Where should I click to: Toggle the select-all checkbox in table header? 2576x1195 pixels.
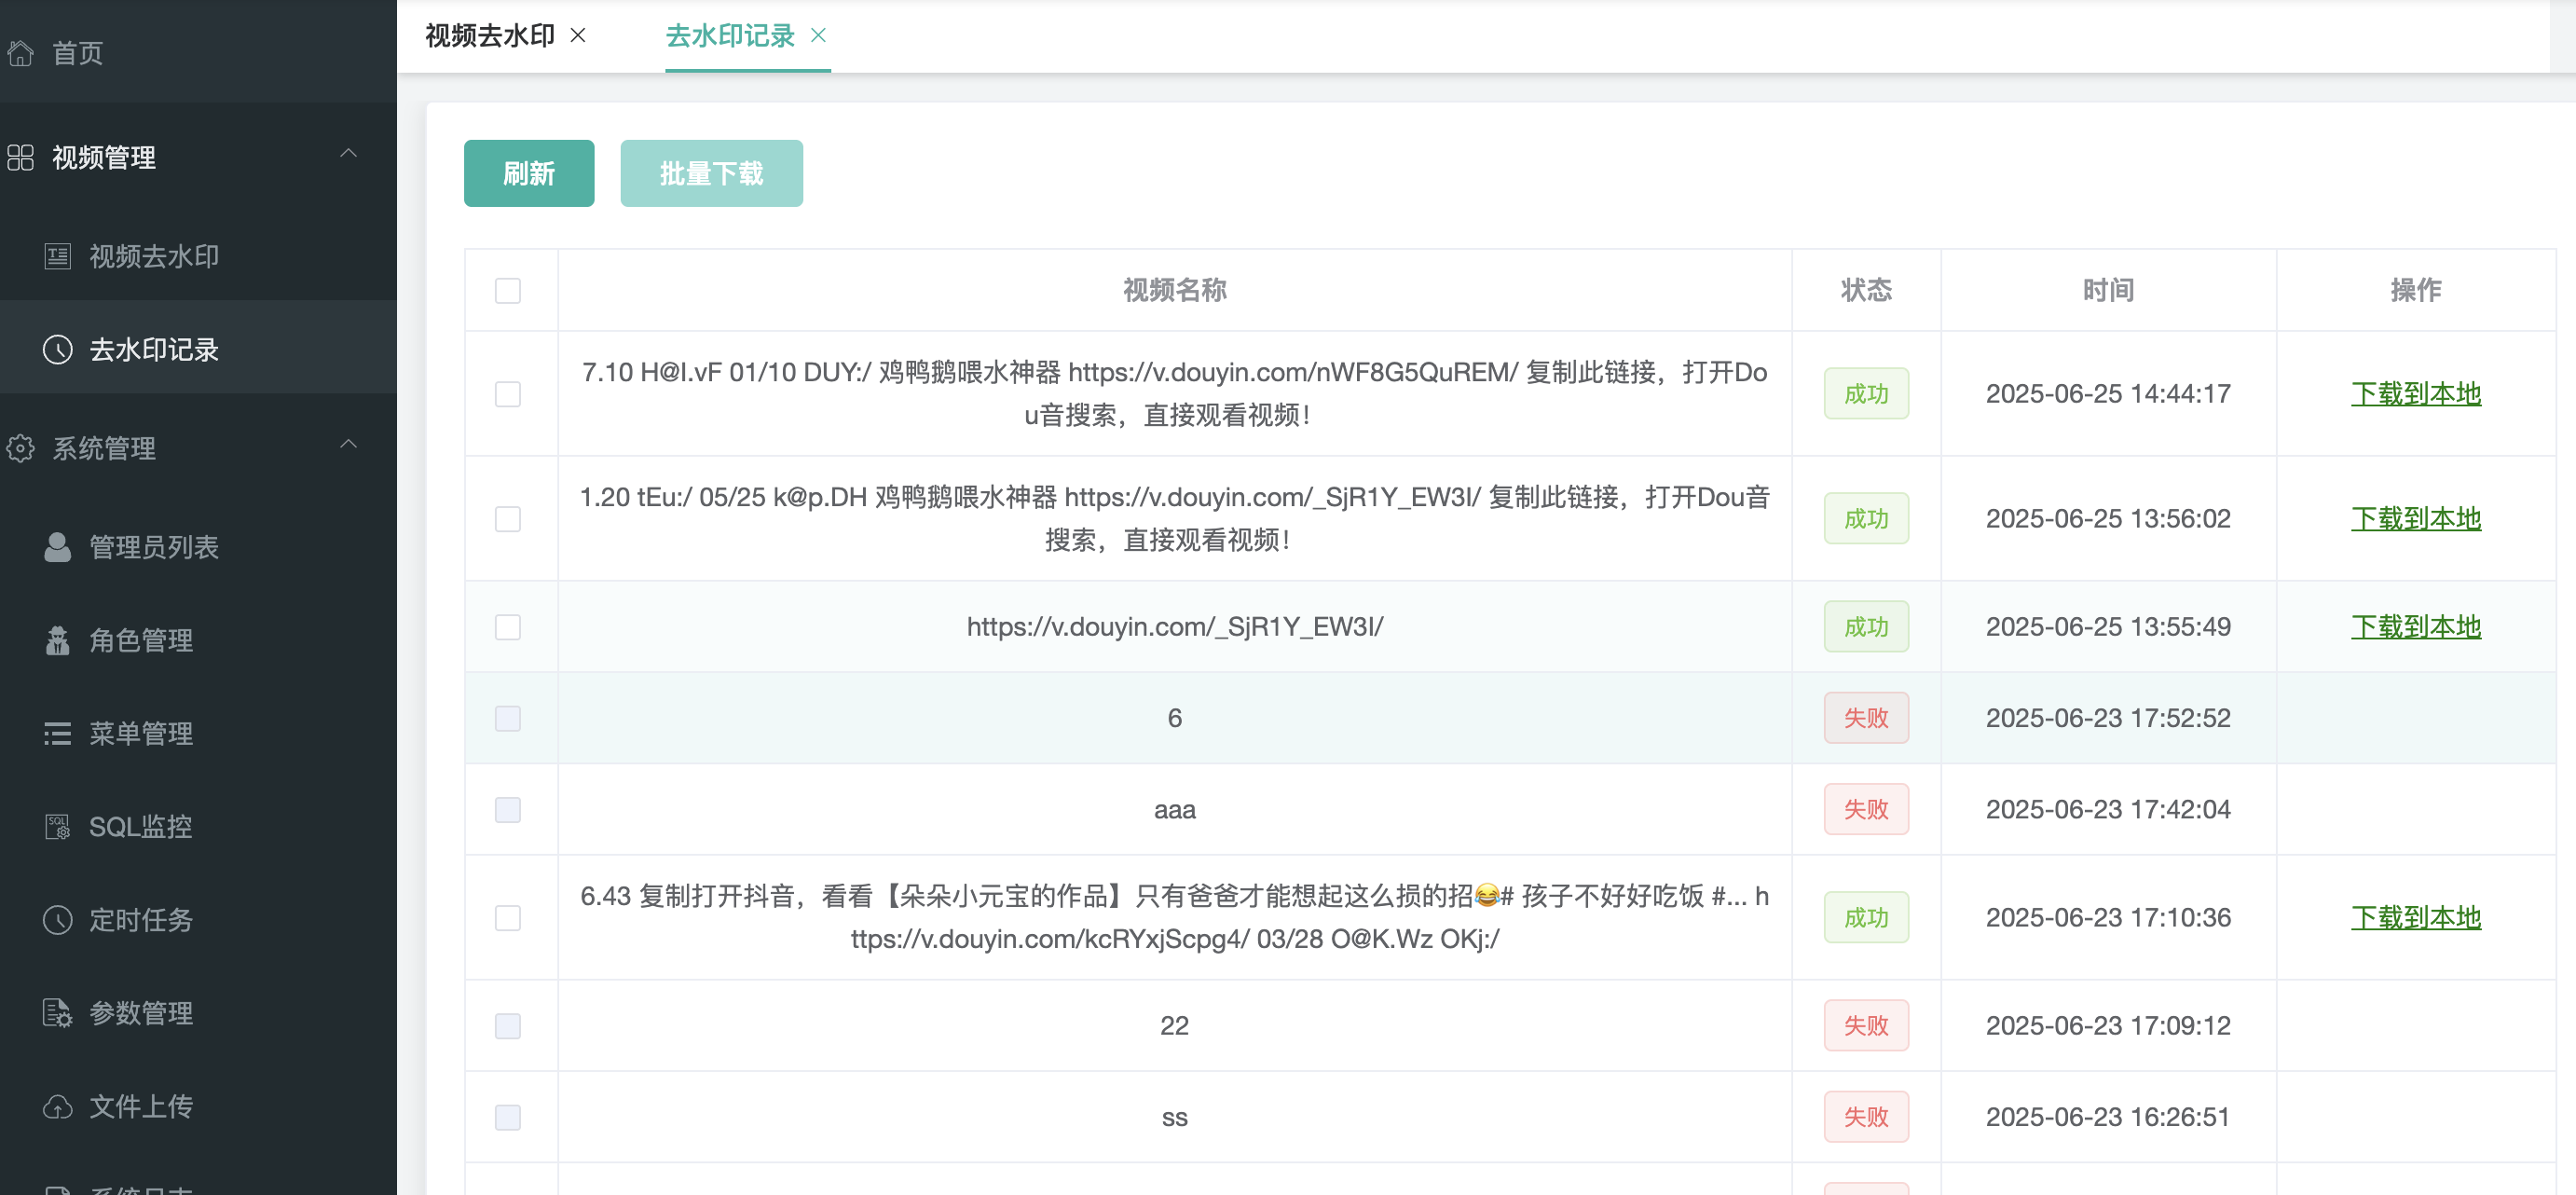pos(508,291)
